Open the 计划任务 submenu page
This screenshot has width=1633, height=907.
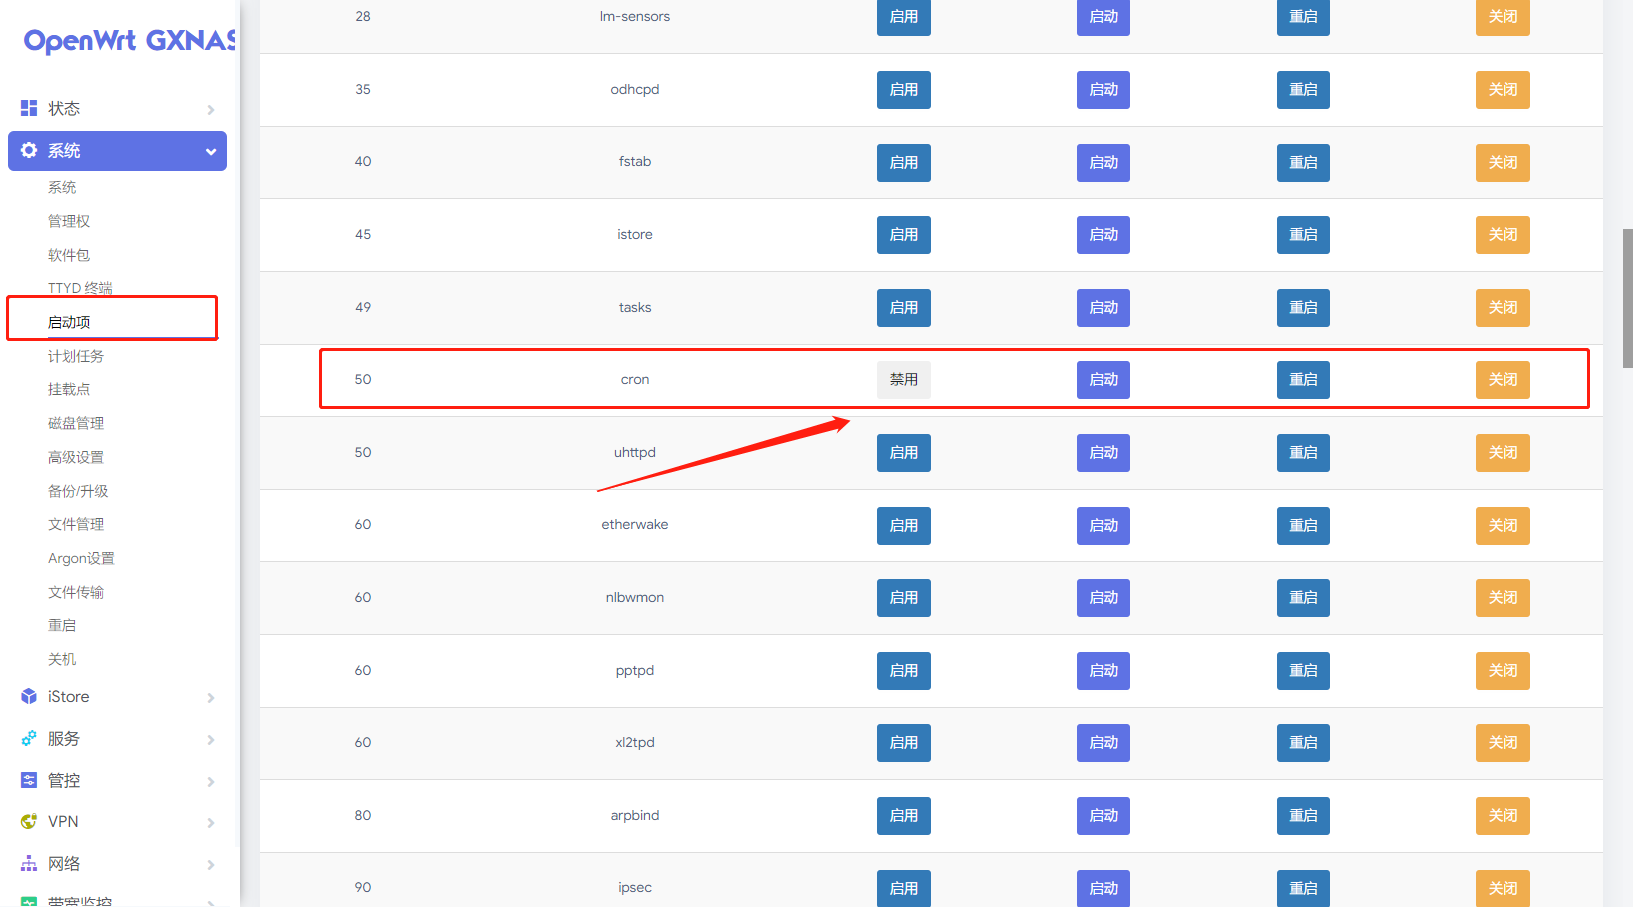76,356
